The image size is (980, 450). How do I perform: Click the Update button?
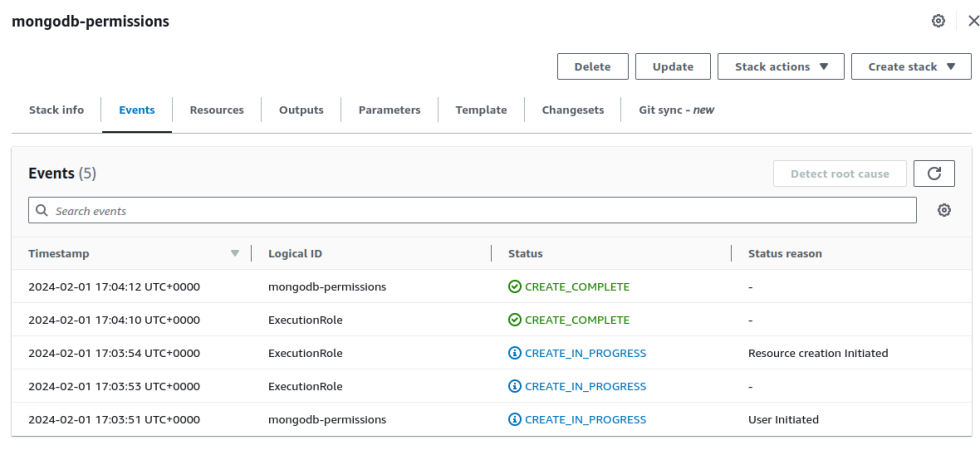click(672, 66)
